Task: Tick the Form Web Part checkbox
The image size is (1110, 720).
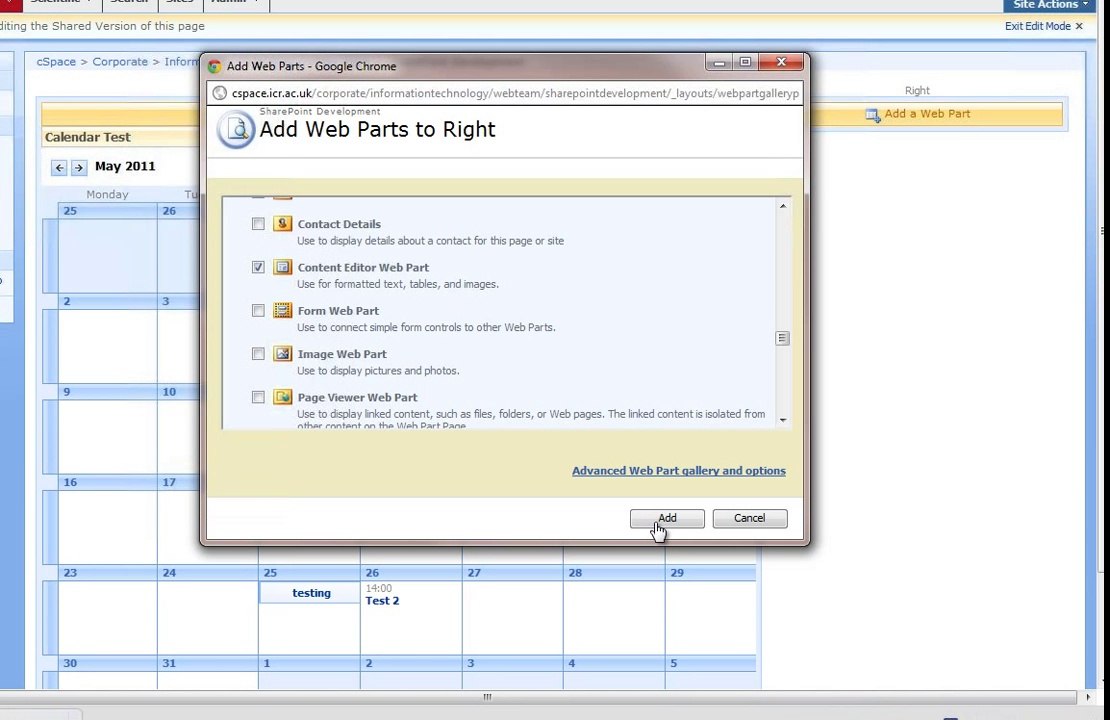Action: tap(258, 310)
